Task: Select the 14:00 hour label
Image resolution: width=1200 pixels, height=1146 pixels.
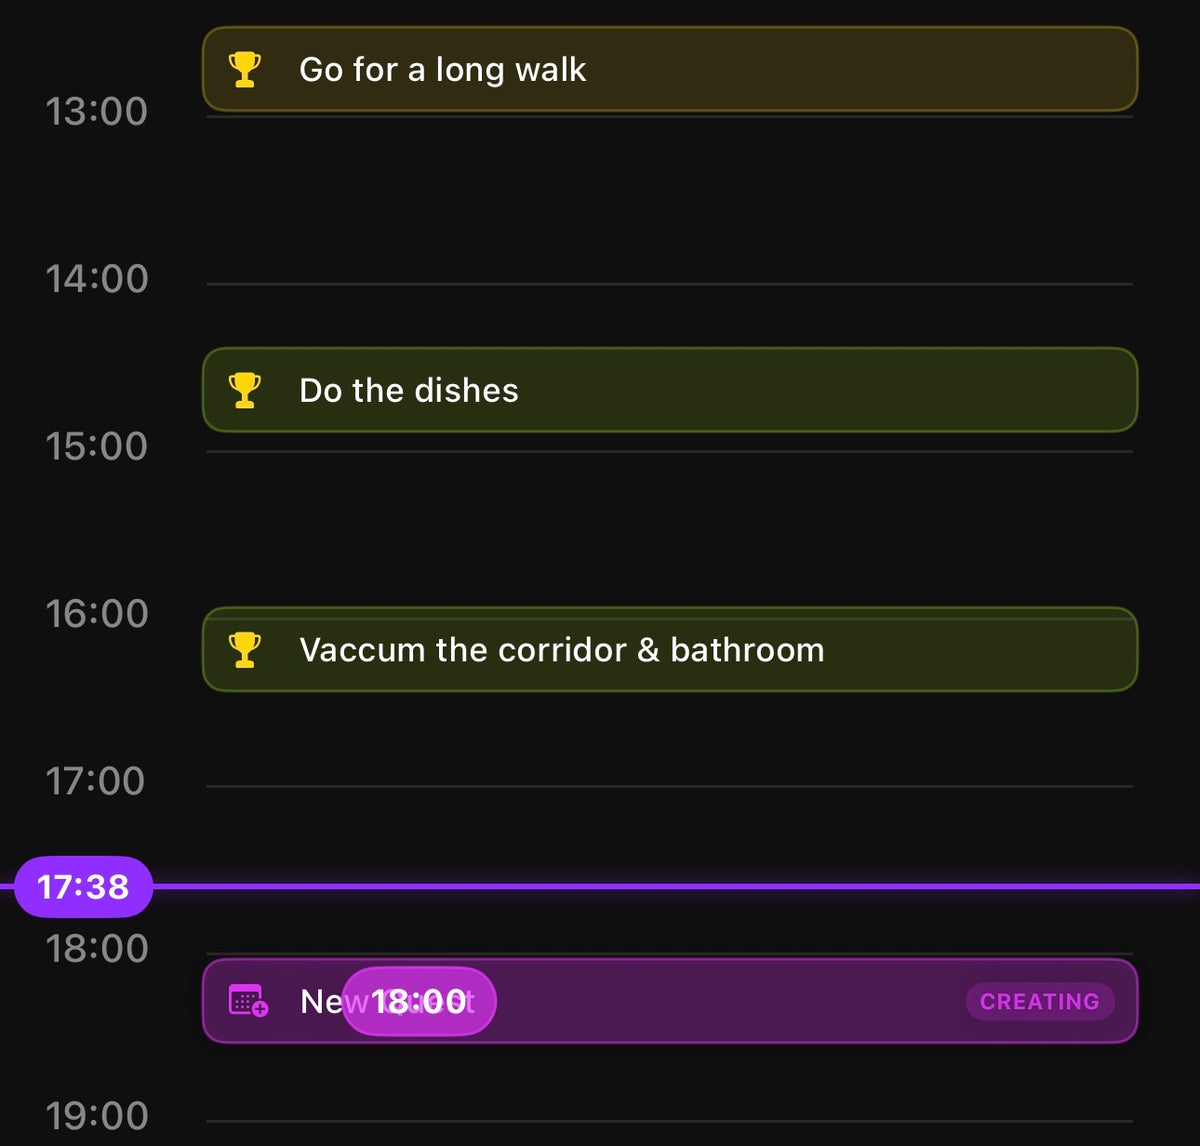Action: point(96,278)
